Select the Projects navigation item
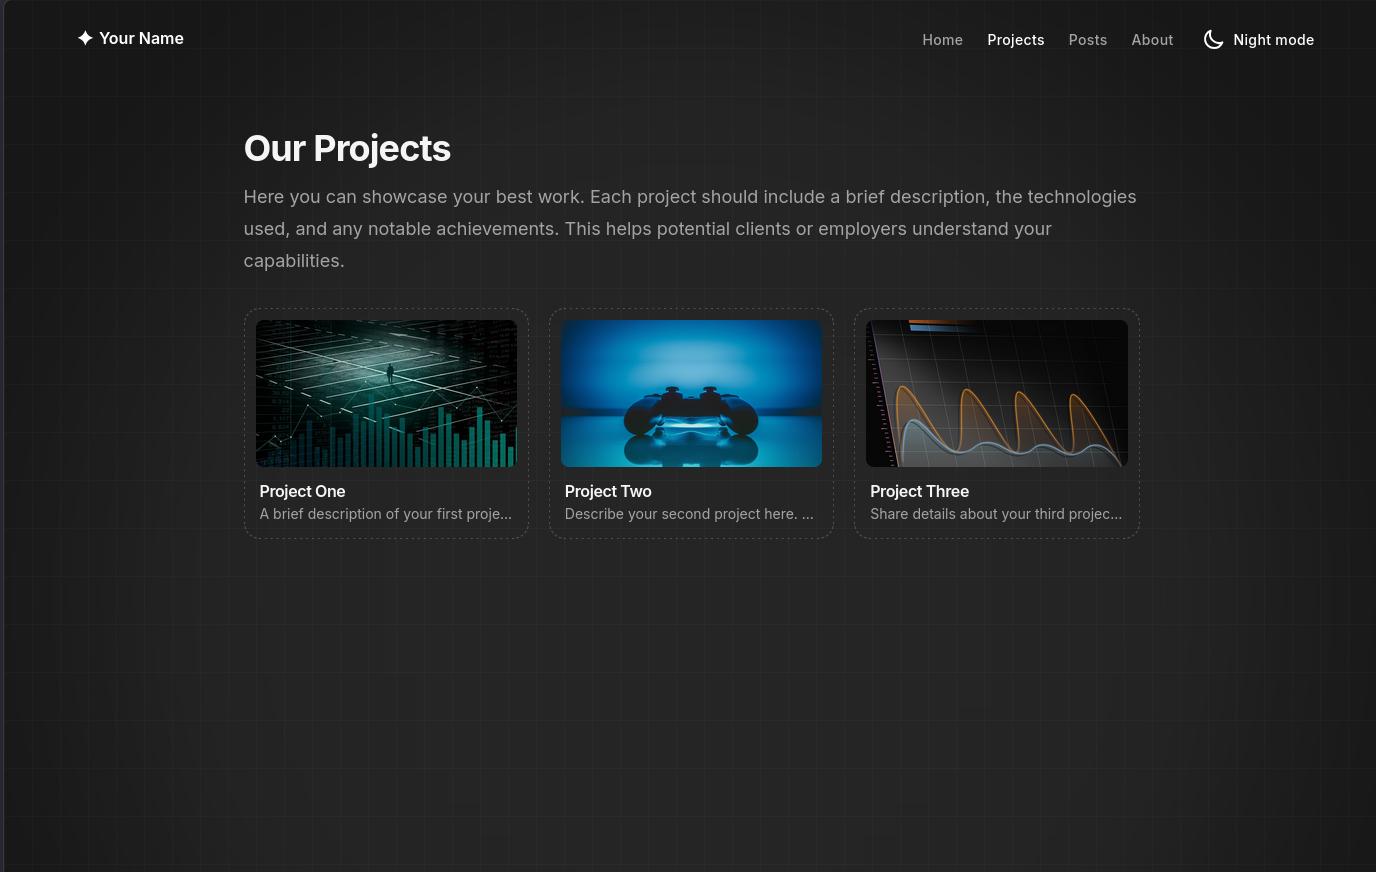The width and height of the screenshot is (1376, 872). (x=1016, y=39)
